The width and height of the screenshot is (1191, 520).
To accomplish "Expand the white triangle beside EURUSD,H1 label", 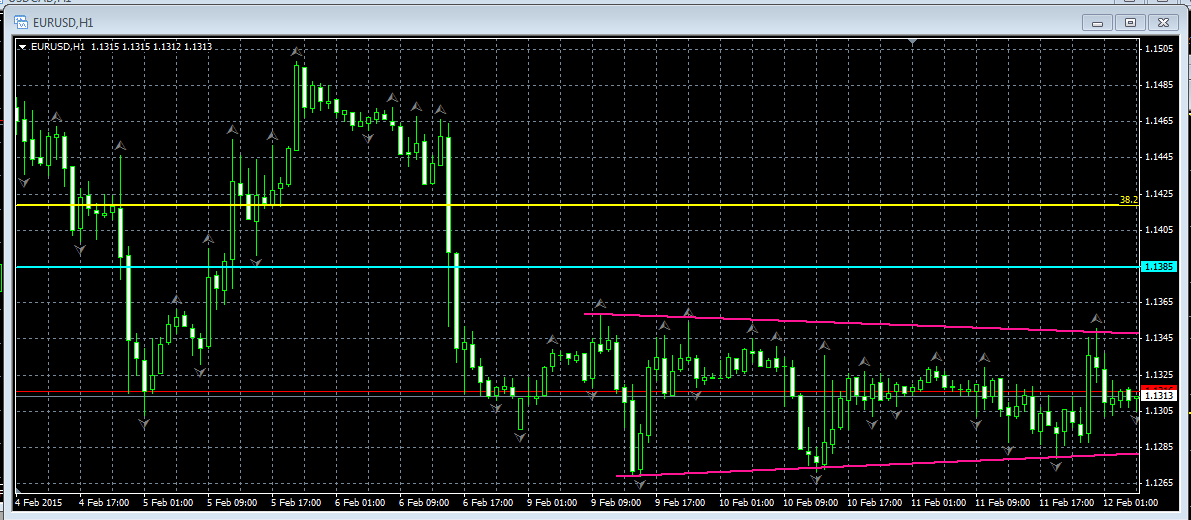I will pyautogui.click(x=22, y=46).
